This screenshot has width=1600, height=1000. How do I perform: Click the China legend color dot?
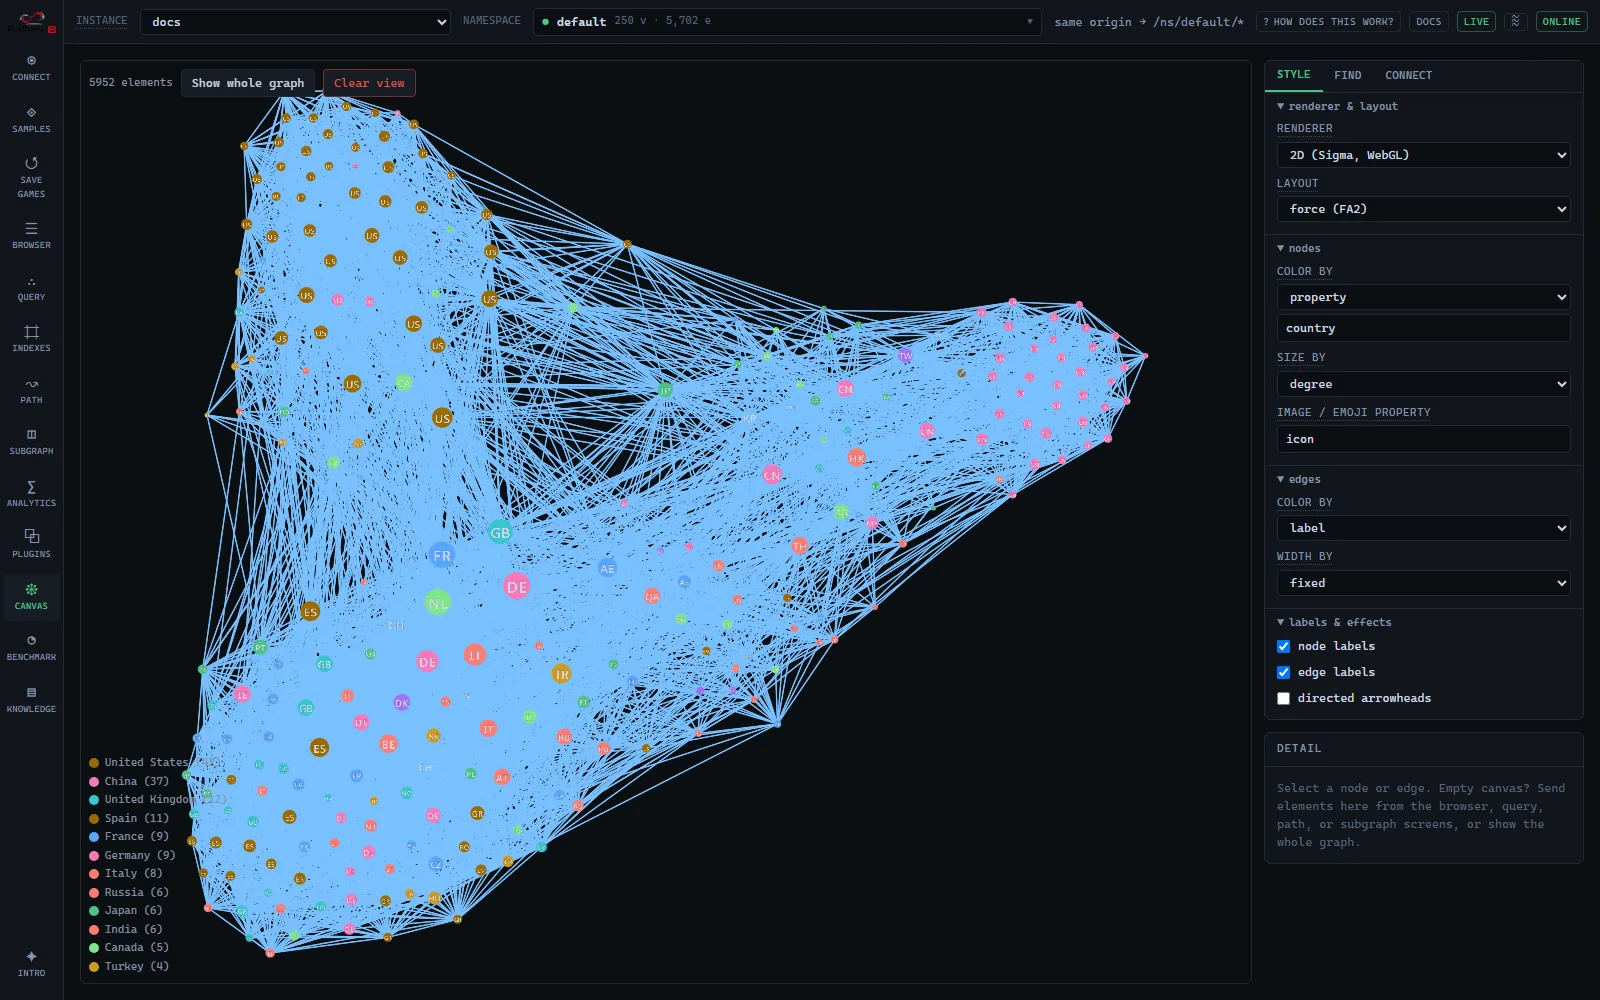coord(94,782)
